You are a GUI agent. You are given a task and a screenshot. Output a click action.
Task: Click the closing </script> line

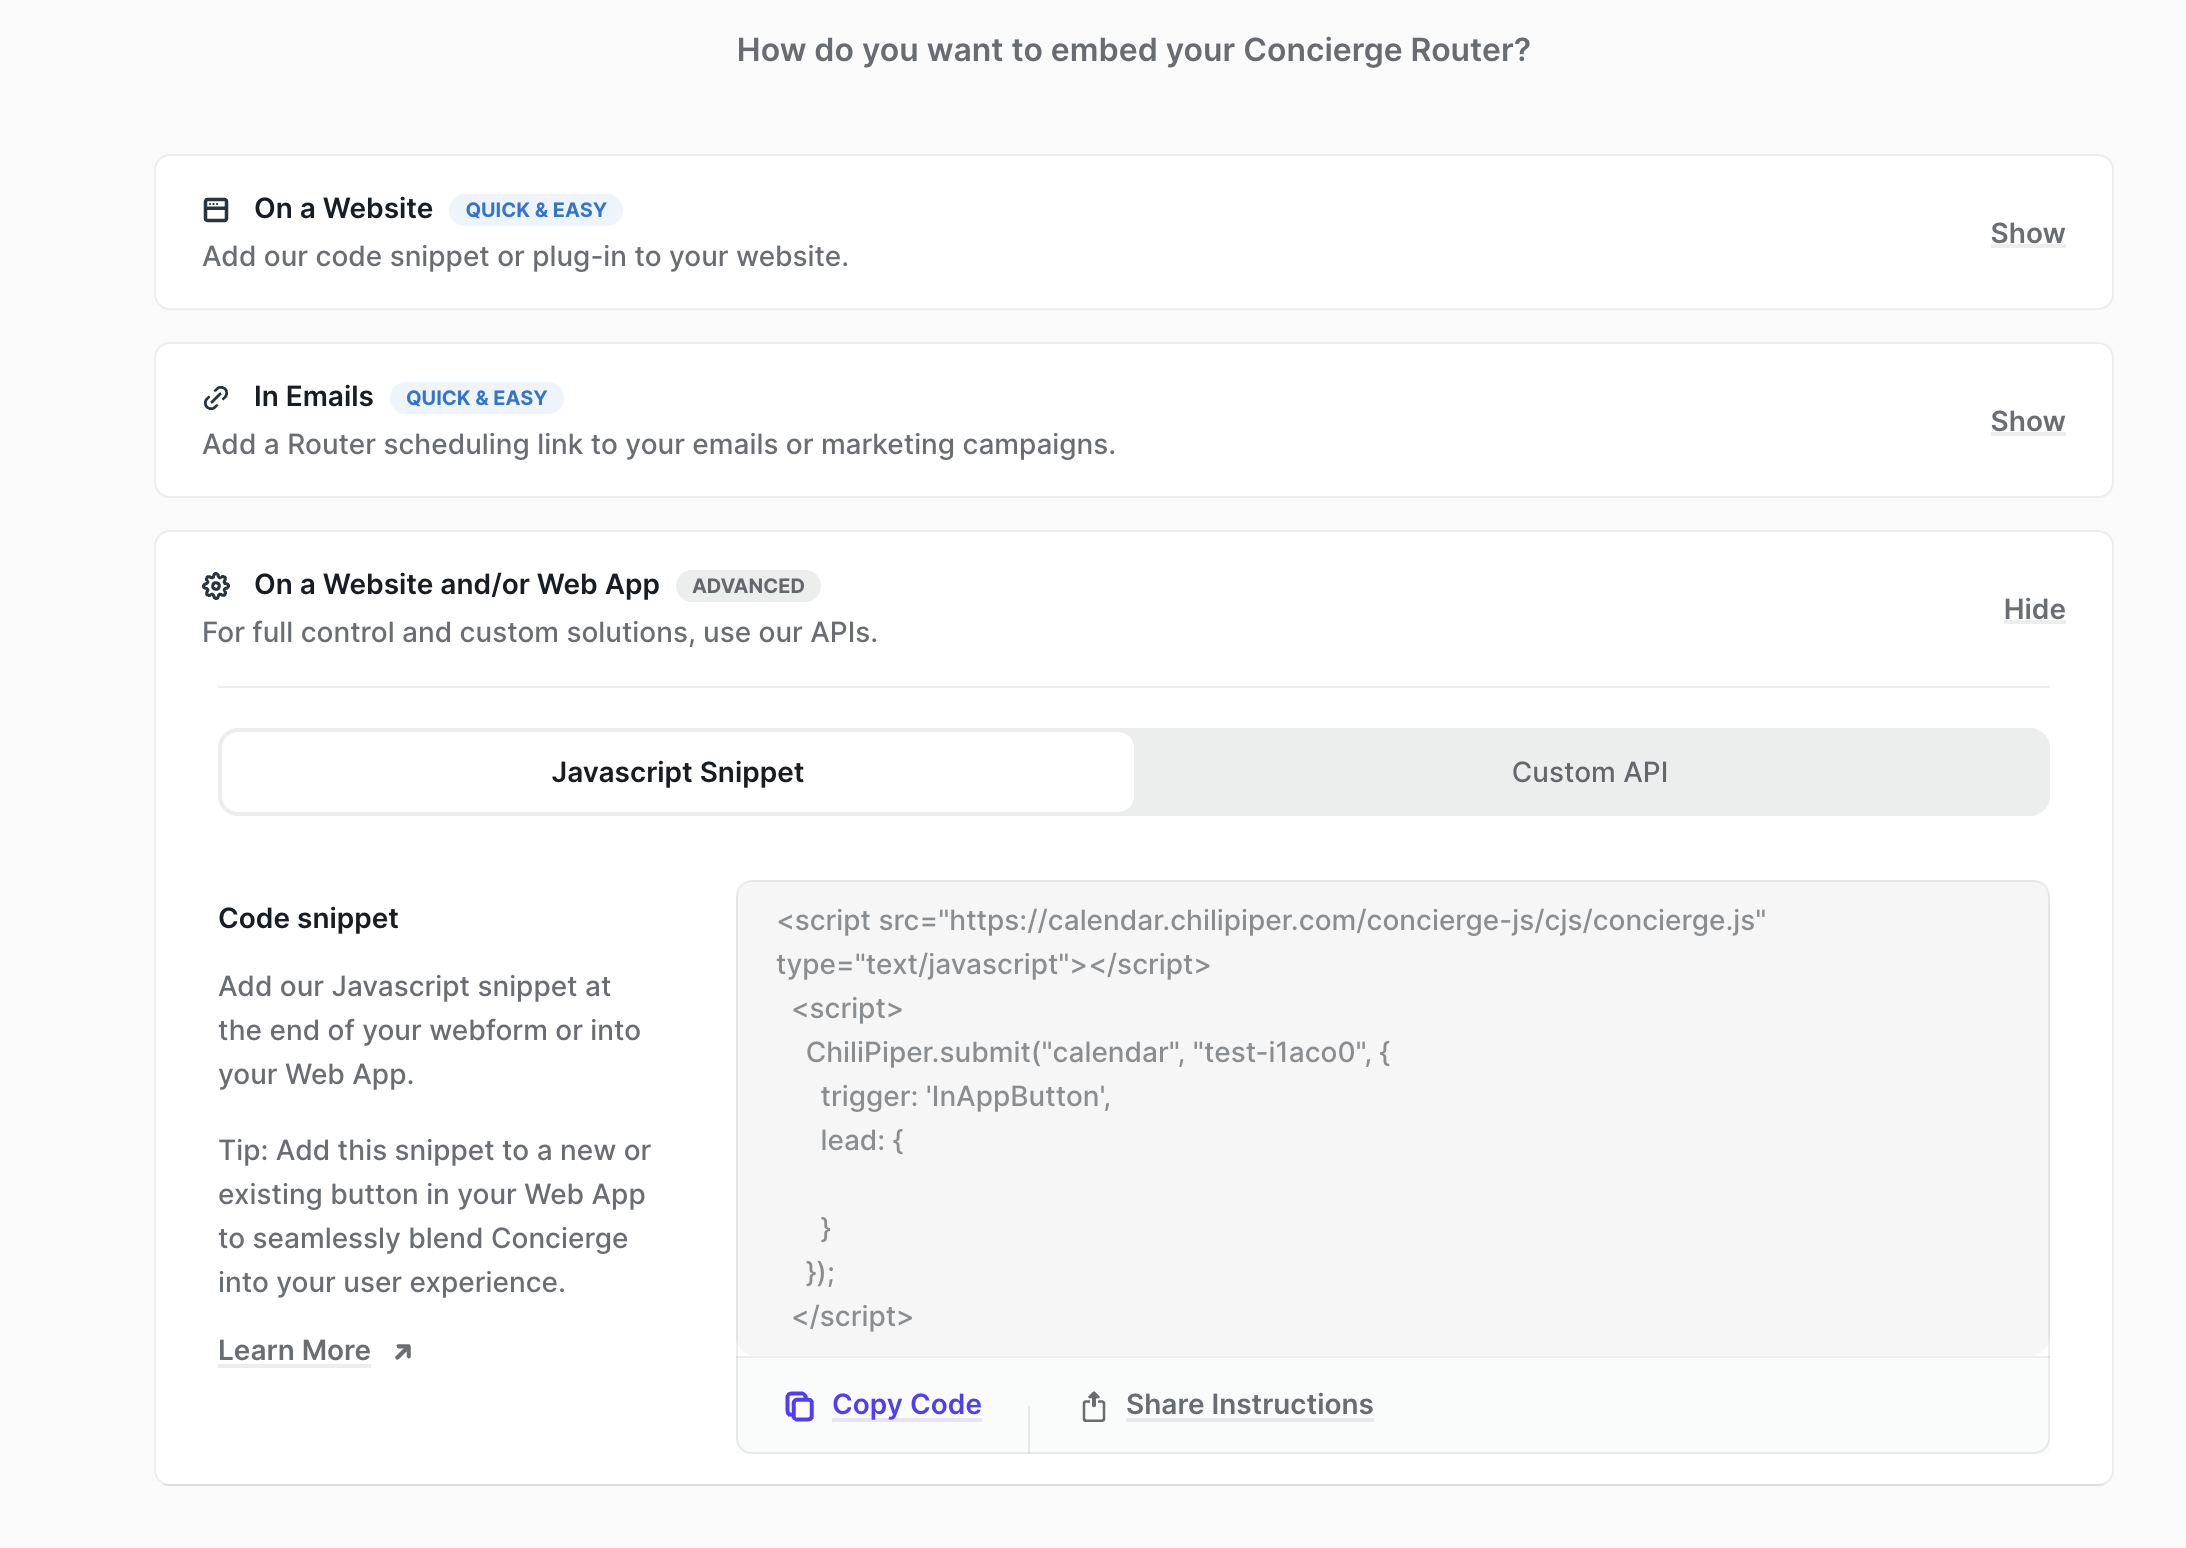(852, 1316)
